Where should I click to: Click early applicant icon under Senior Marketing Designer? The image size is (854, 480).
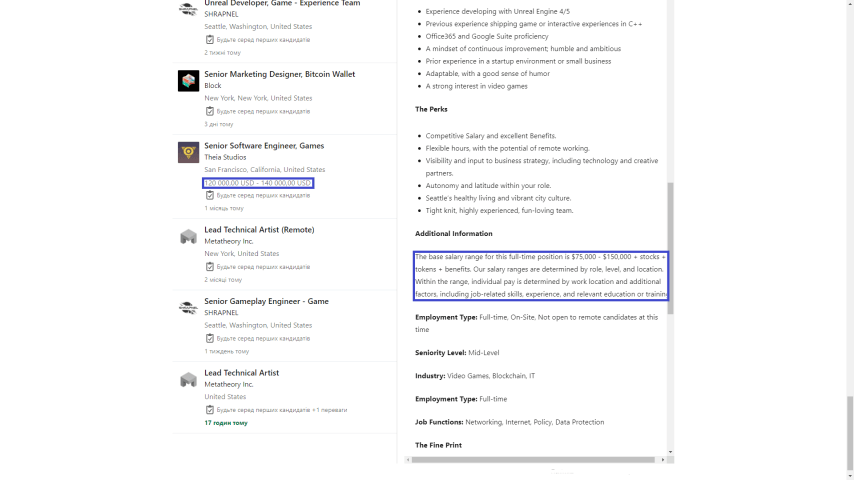(210, 111)
